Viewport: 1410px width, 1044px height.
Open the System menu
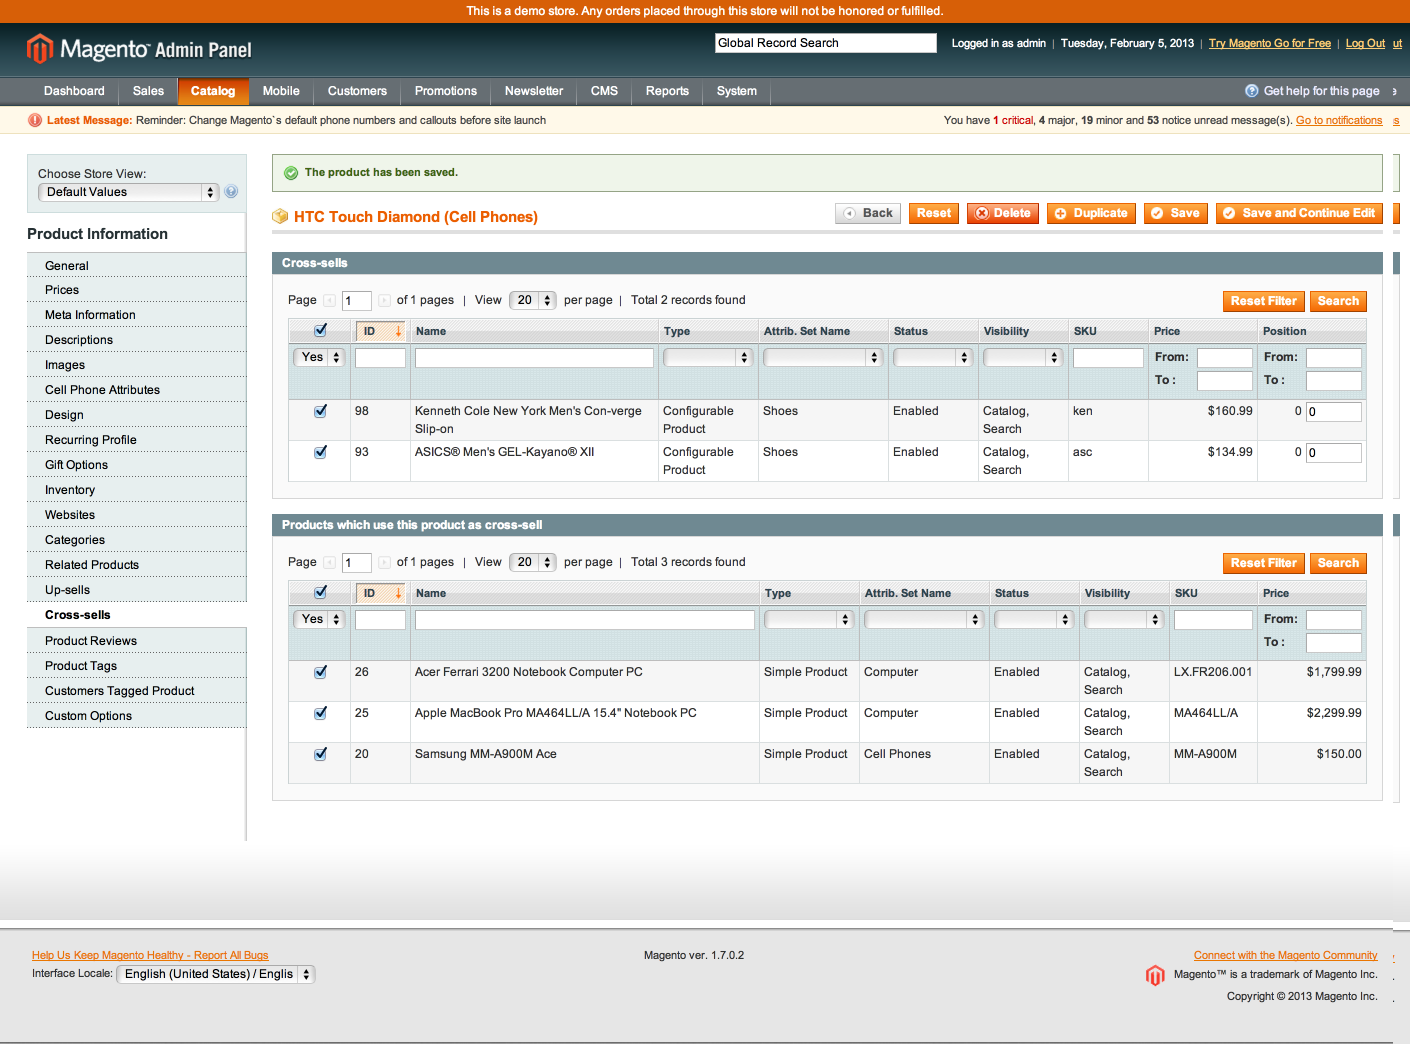point(737,91)
